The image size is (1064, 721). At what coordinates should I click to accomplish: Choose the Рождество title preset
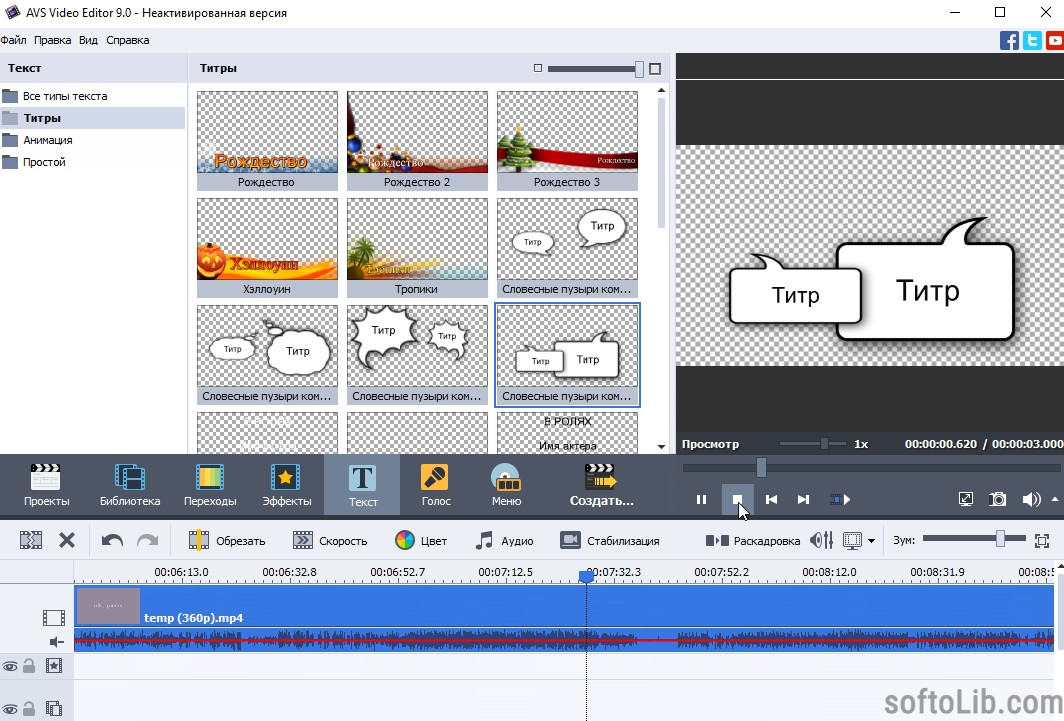267,141
